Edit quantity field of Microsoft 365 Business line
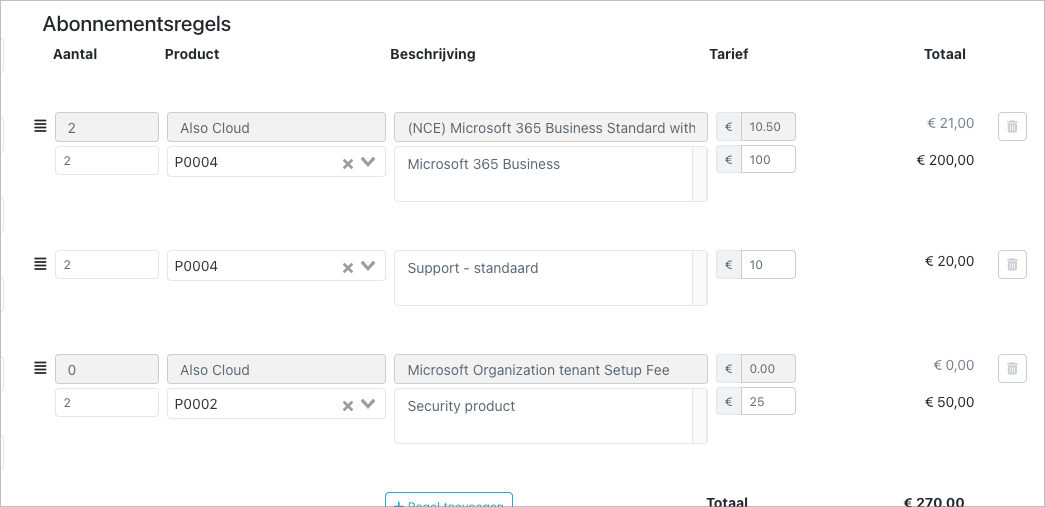1045x507 pixels. [x=107, y=161]
